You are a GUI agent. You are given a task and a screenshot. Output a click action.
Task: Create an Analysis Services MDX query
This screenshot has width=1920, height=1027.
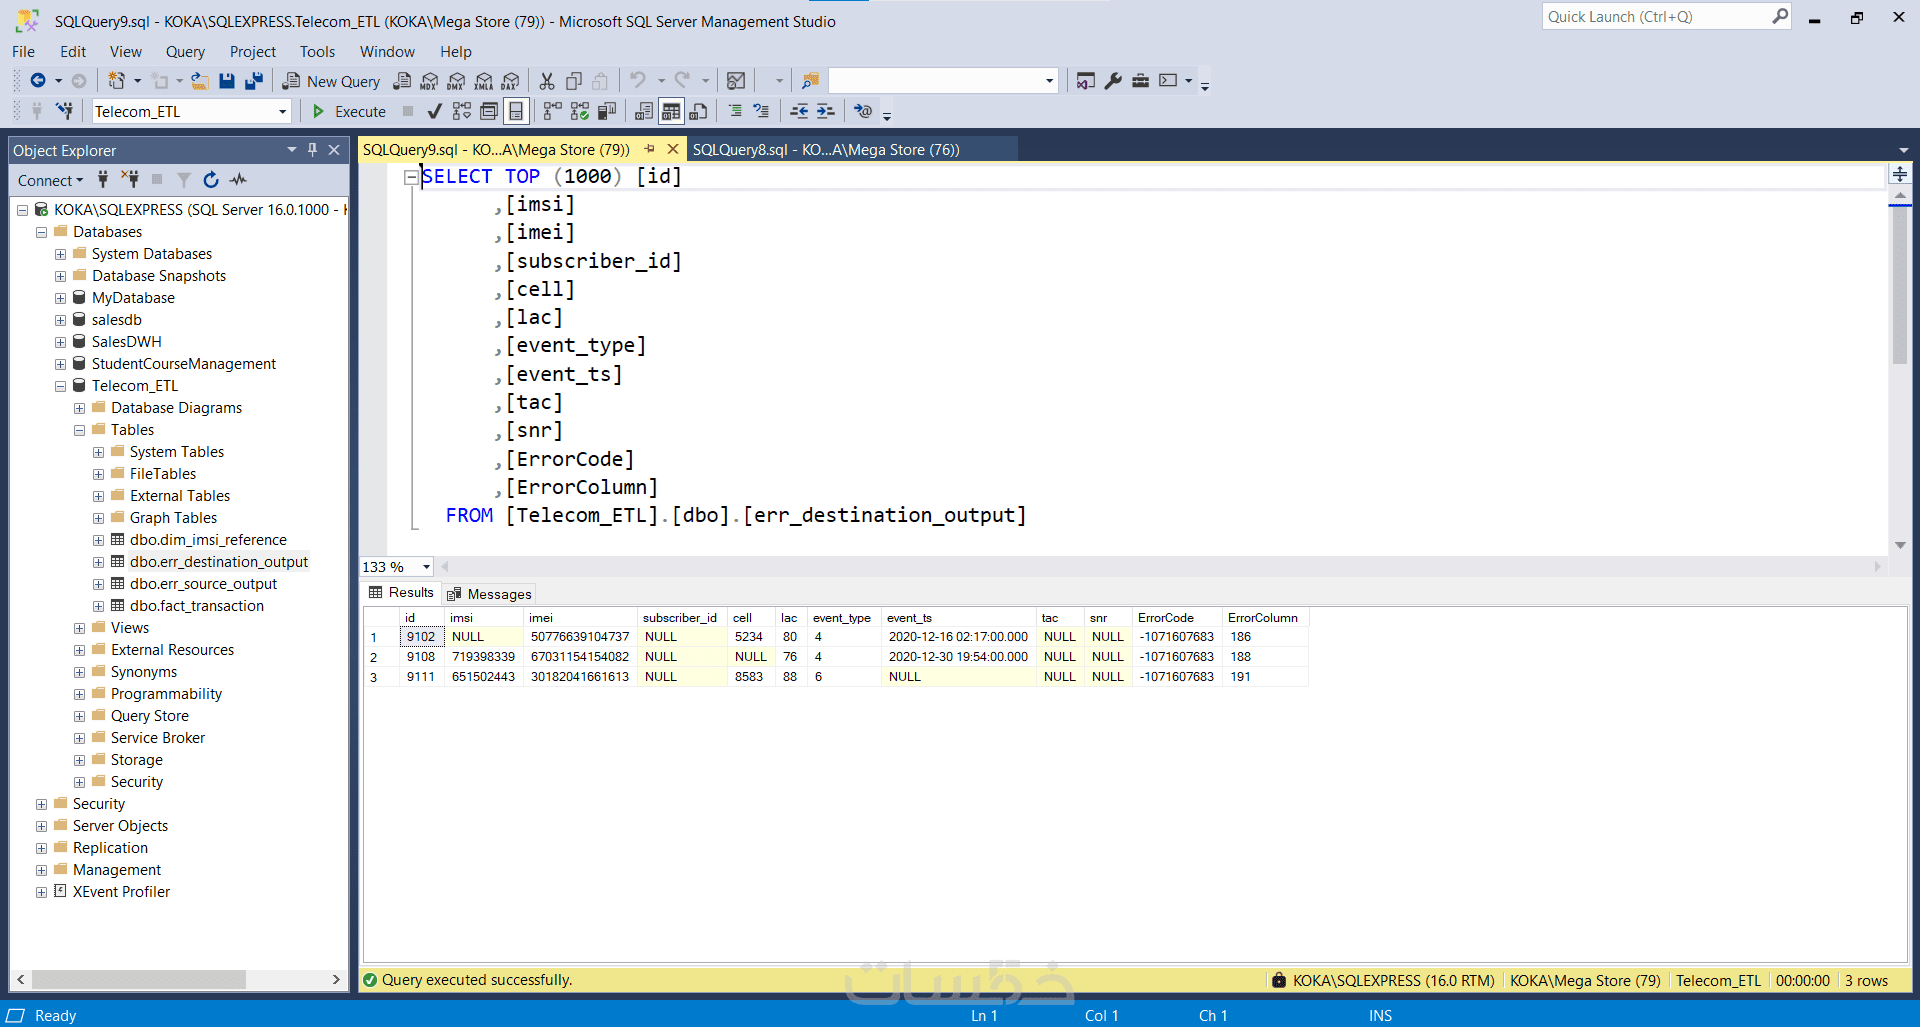pyautogui.click(x=429, y=81)
